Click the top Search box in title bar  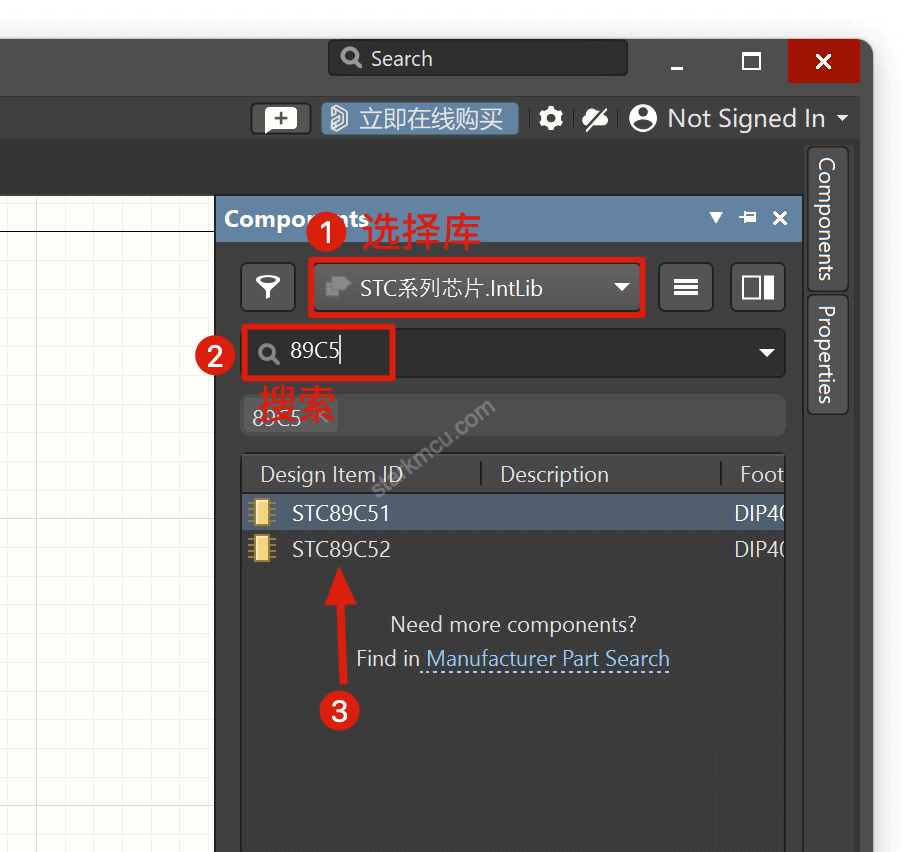click(478, 58)
